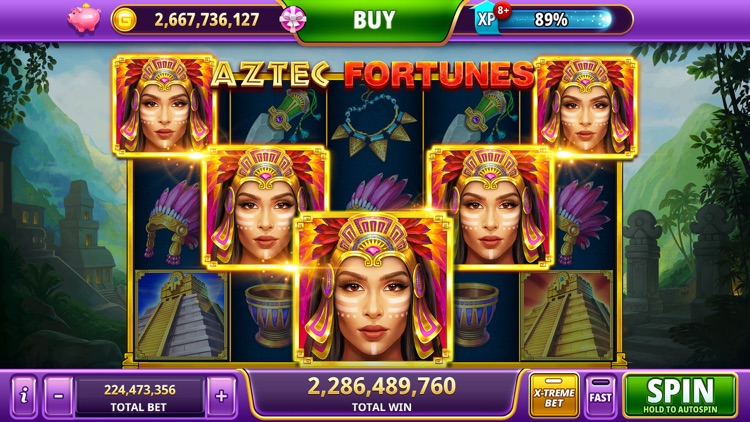Screen dimensions: 750x422
Task: Open the info paytable button
Action: tap(24, 395)
